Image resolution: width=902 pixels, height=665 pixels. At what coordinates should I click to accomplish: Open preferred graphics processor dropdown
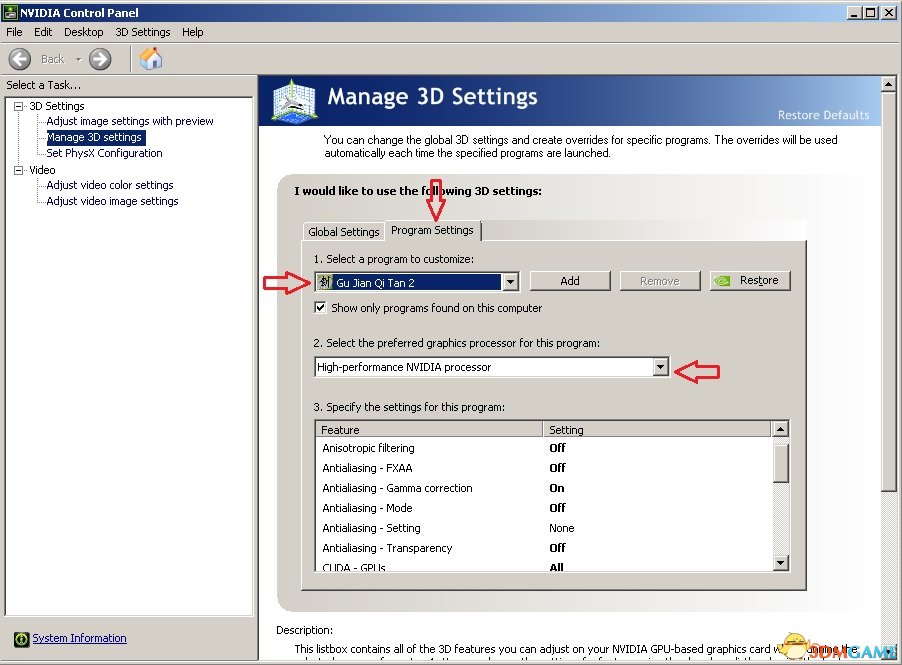point(659,367)
